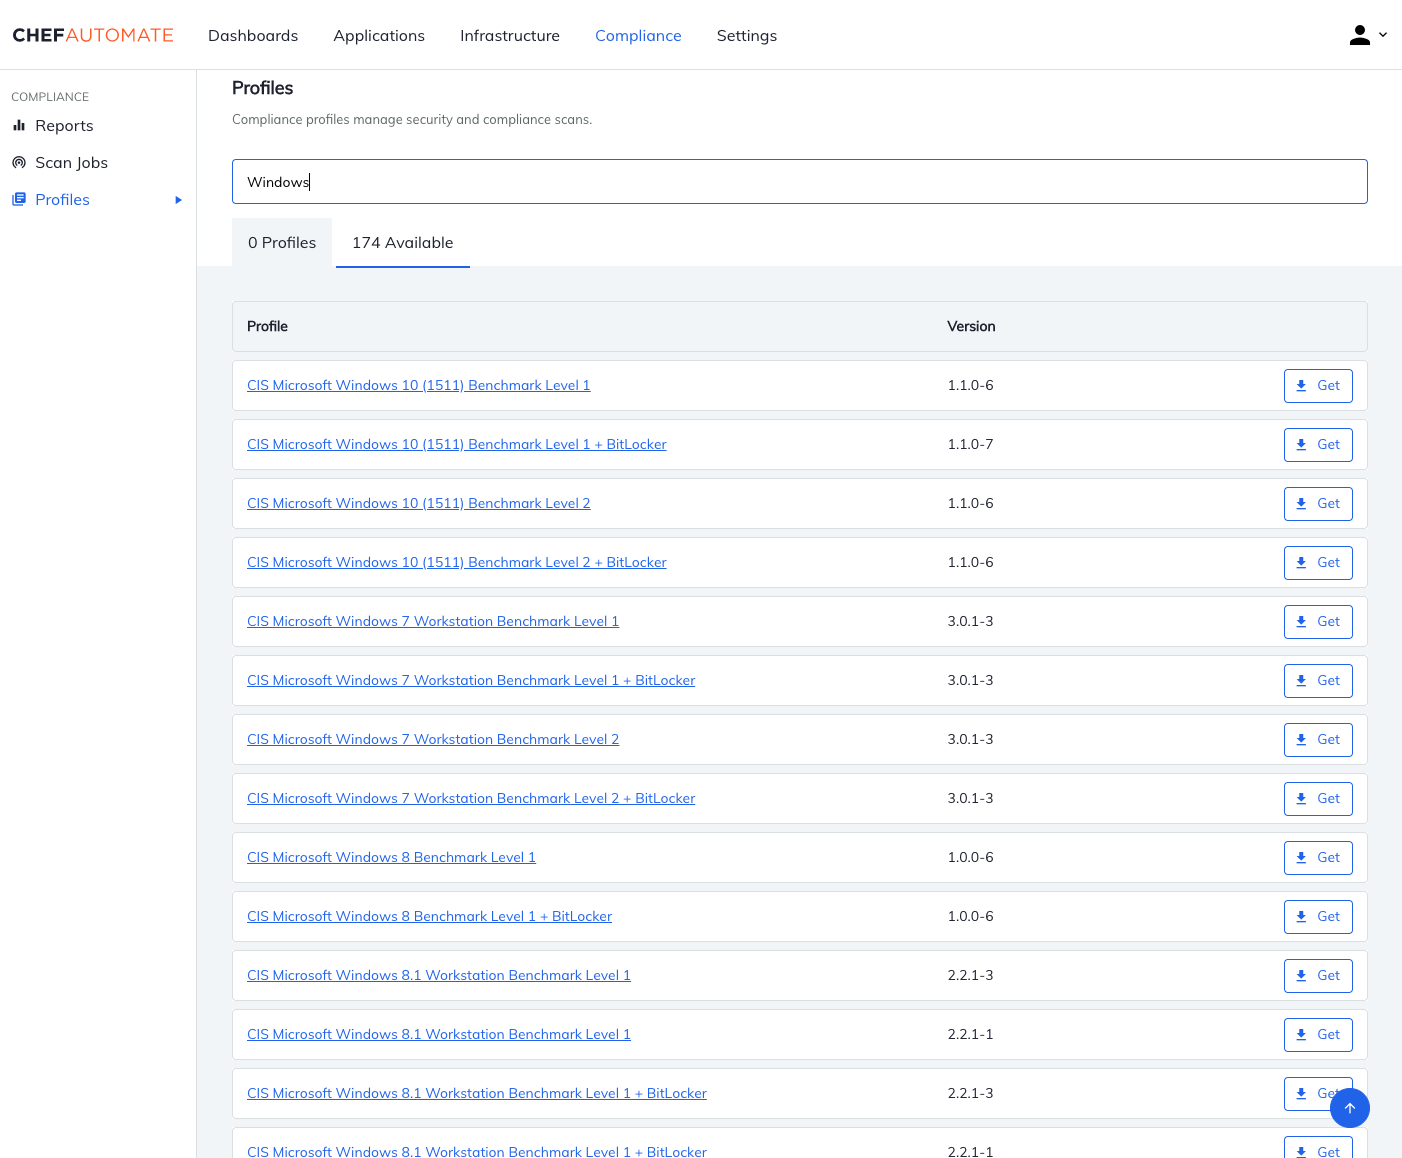The width and height of the screenshot is (1402, 1158).
Task: Select version 1.0.0-6 of Windows 8 Level 1 + BitLocker
Action: (970, 917)
